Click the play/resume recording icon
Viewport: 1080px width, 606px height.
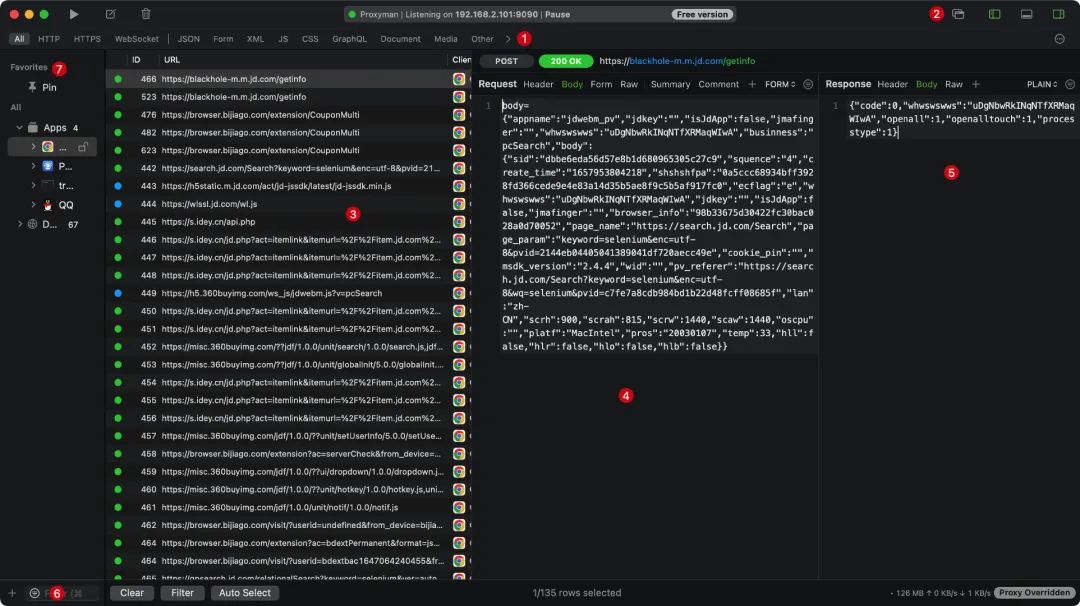[74, 14]
